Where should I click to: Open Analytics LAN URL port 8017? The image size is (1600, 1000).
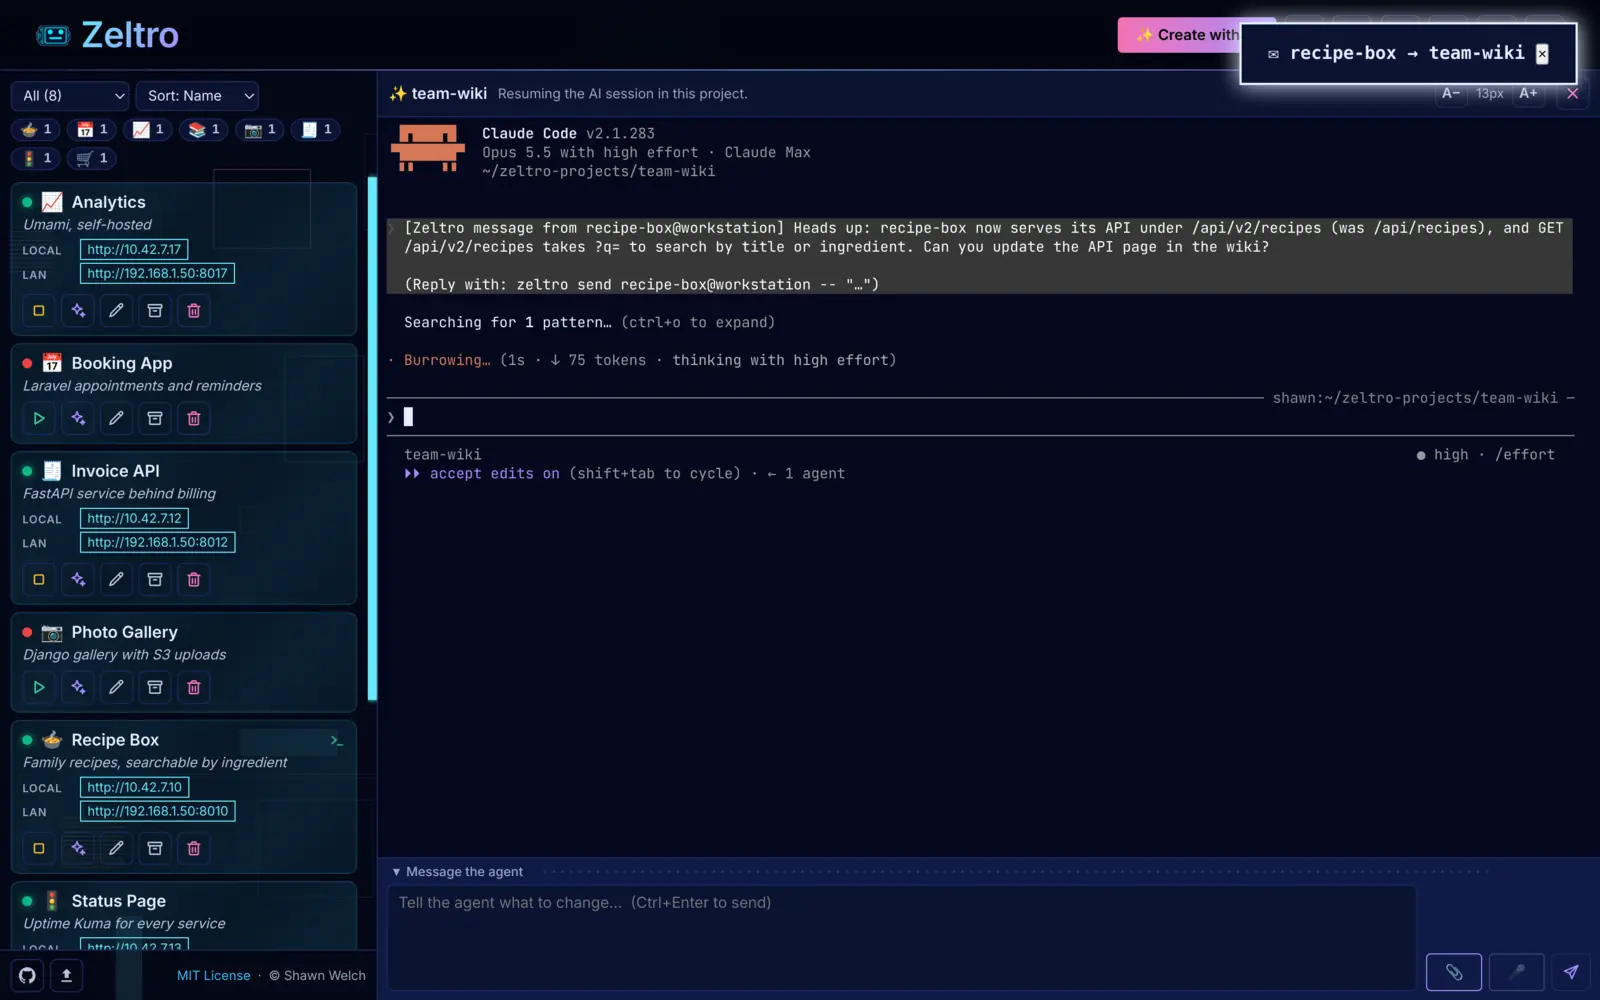click(x=157, y=274)
